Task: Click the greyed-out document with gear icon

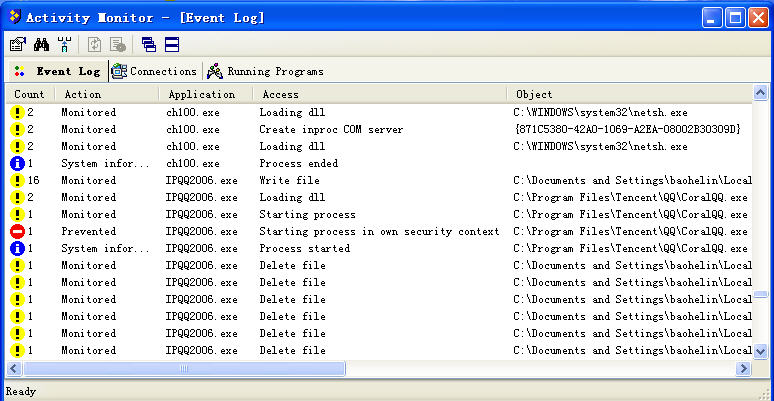Action: pos(118,45)
